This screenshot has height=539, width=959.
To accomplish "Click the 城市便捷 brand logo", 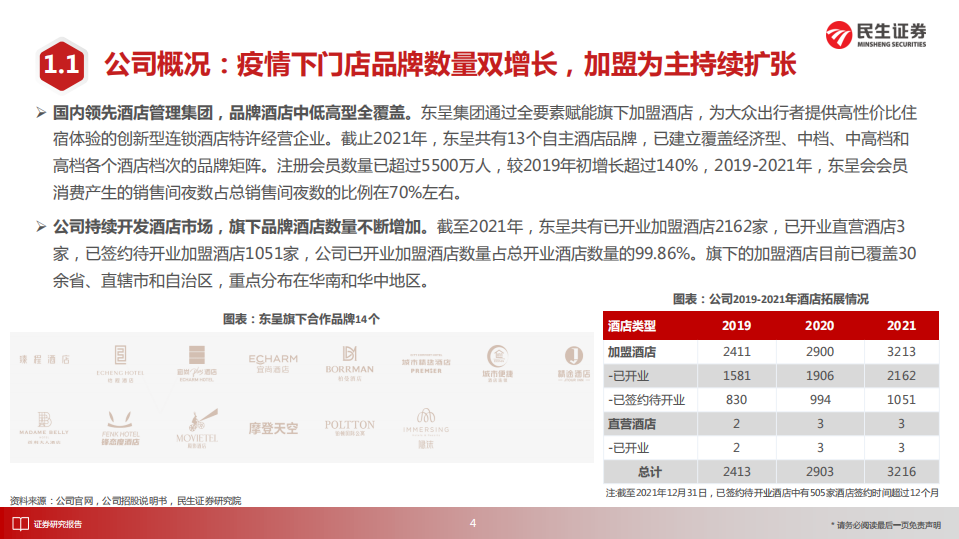I will tap(497, 364).
